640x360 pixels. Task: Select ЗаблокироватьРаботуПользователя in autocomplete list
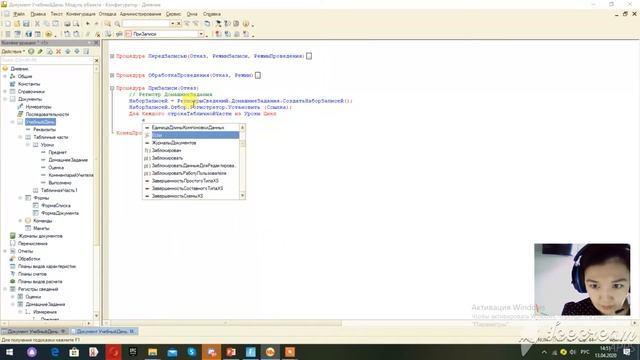pyautogui.click(x=189, y=173)
